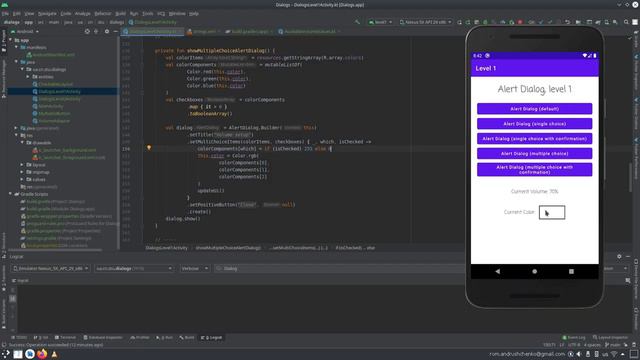The height and width of the screenshot is (360, 640).
Task: Click the Rollback undo arrow in toolbar
Action: [567, 22]
